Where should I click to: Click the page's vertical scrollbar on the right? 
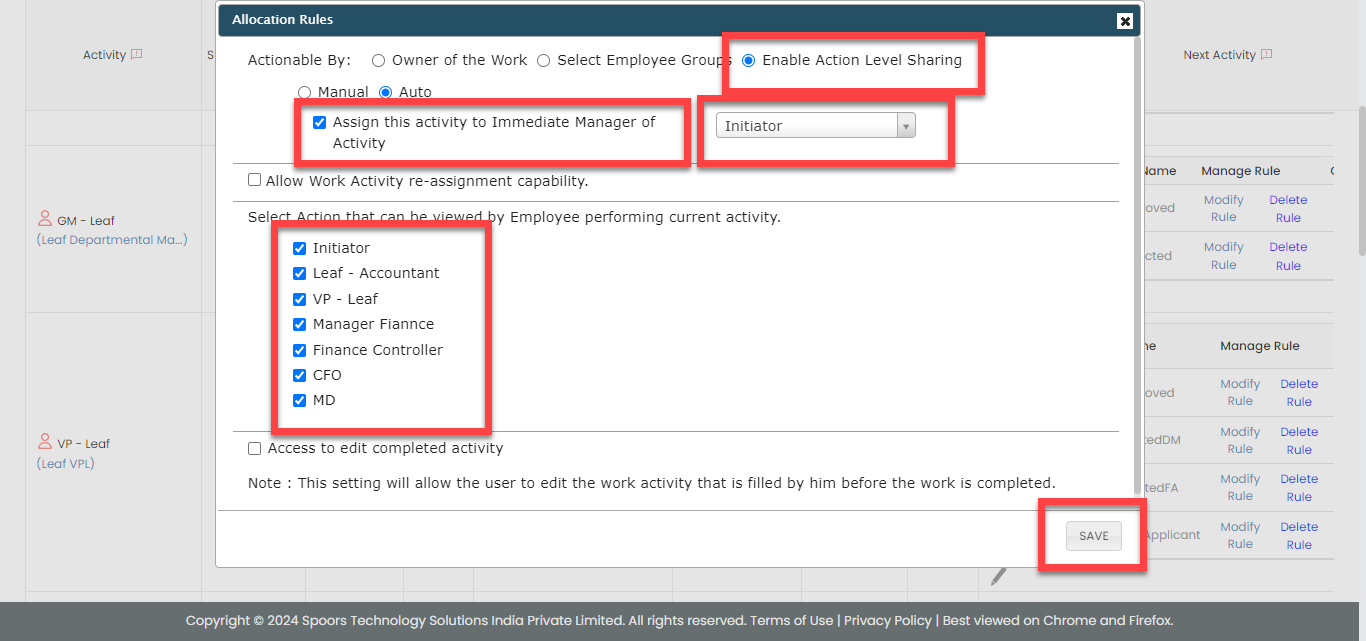point(1360,180)
